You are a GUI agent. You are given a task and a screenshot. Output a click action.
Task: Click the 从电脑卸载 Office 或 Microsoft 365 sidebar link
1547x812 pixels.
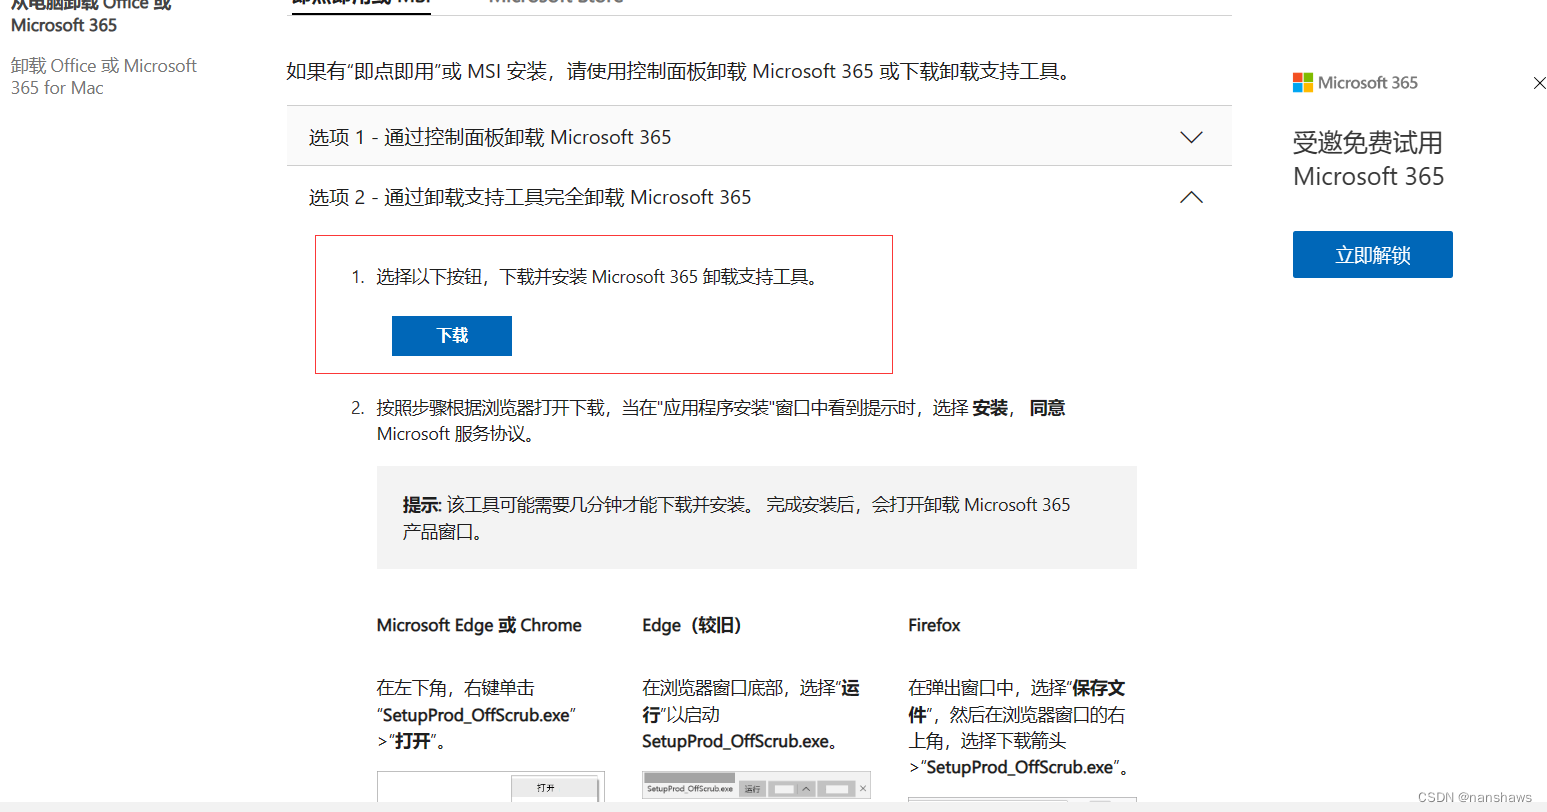[91, 16]
